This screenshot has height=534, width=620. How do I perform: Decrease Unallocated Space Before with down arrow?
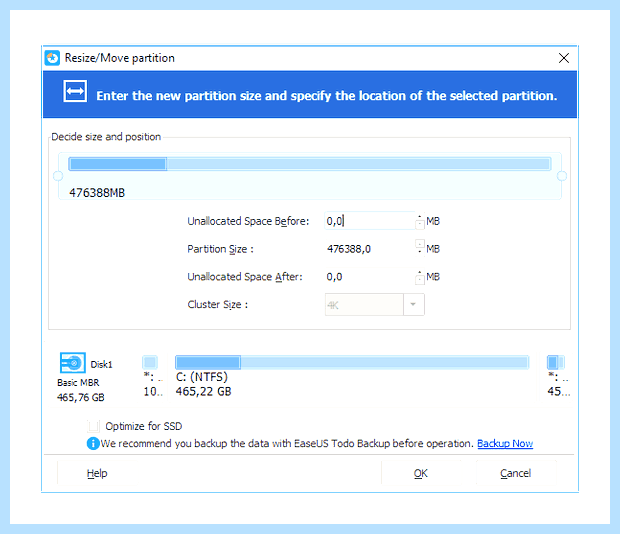[420, 225]
